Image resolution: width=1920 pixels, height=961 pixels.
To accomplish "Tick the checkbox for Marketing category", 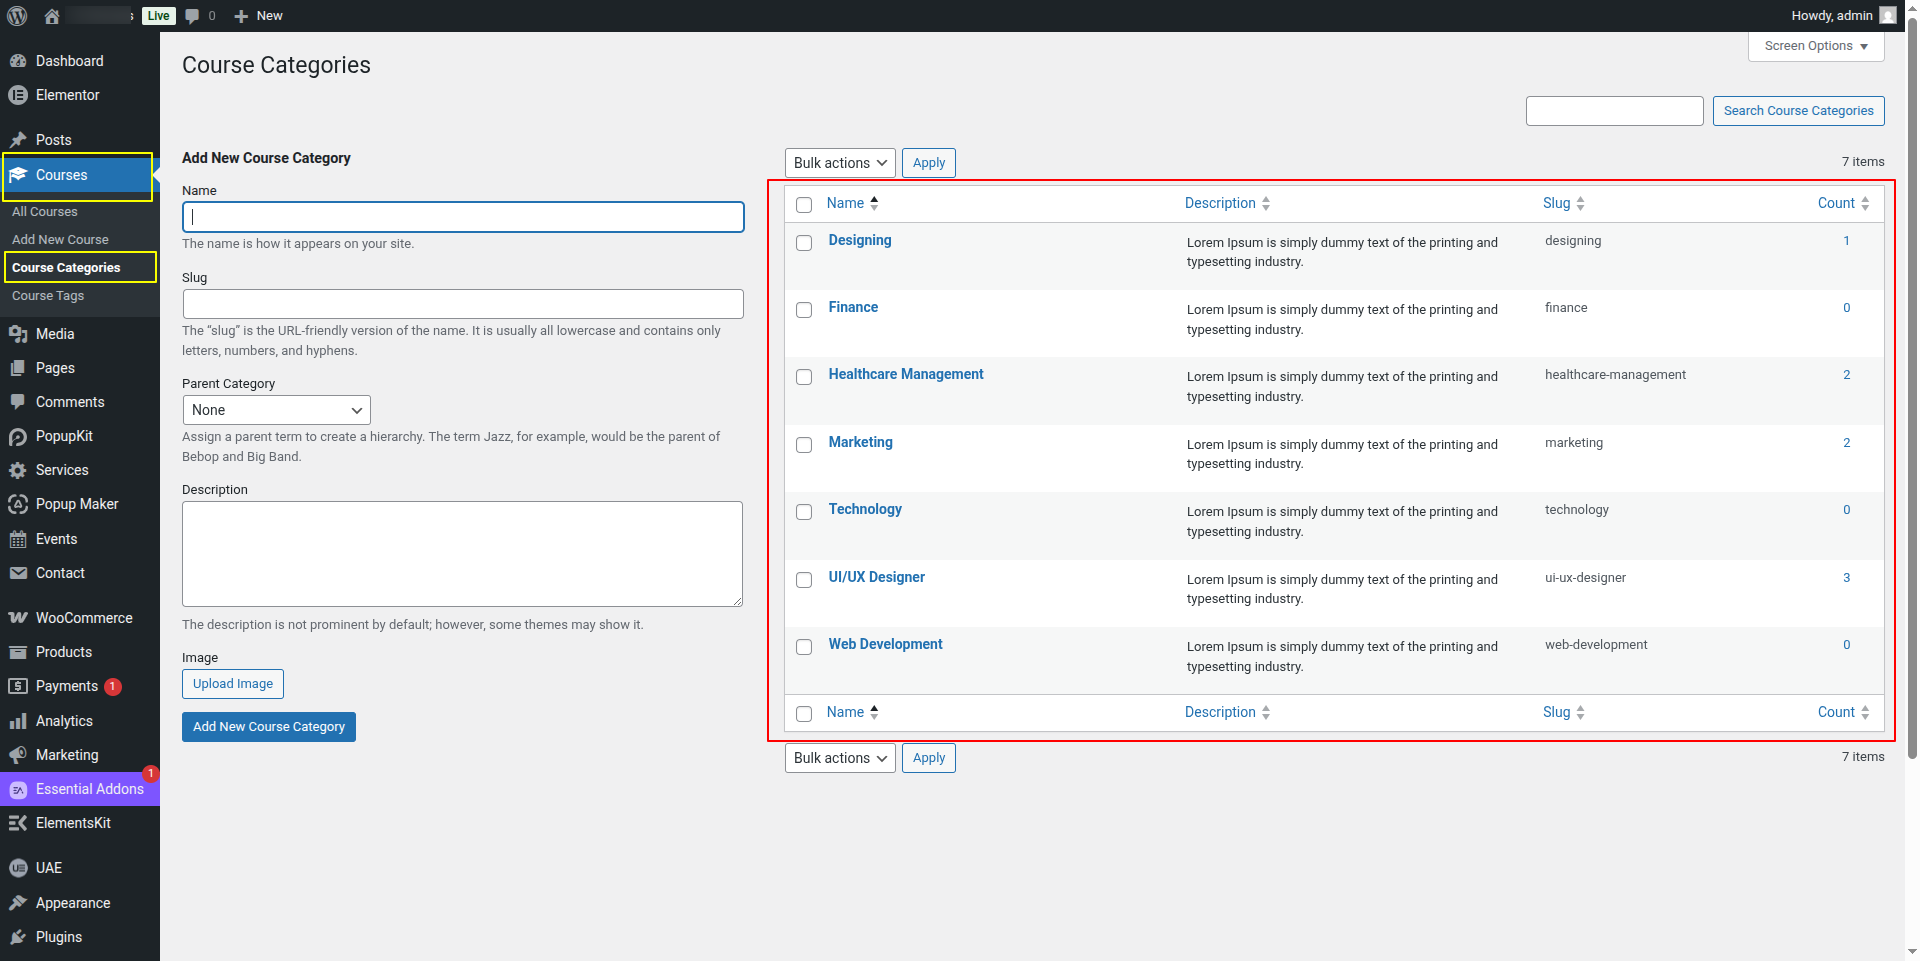I will tap(804, 445).
